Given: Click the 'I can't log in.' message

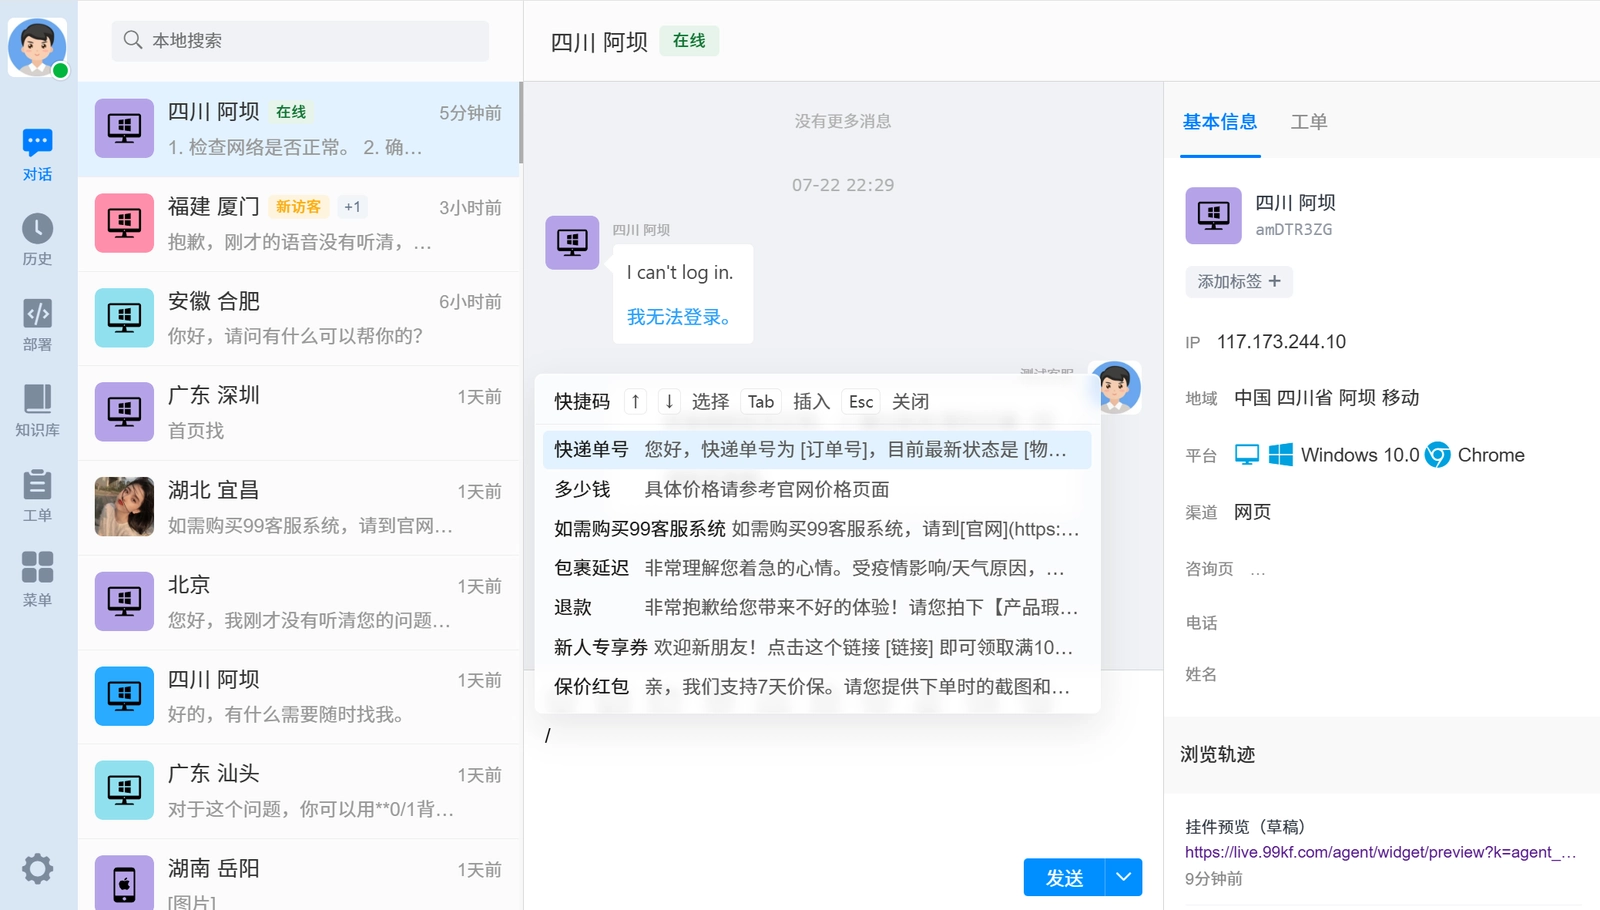Looking at the screenshot, I should [x=680, y=272].
